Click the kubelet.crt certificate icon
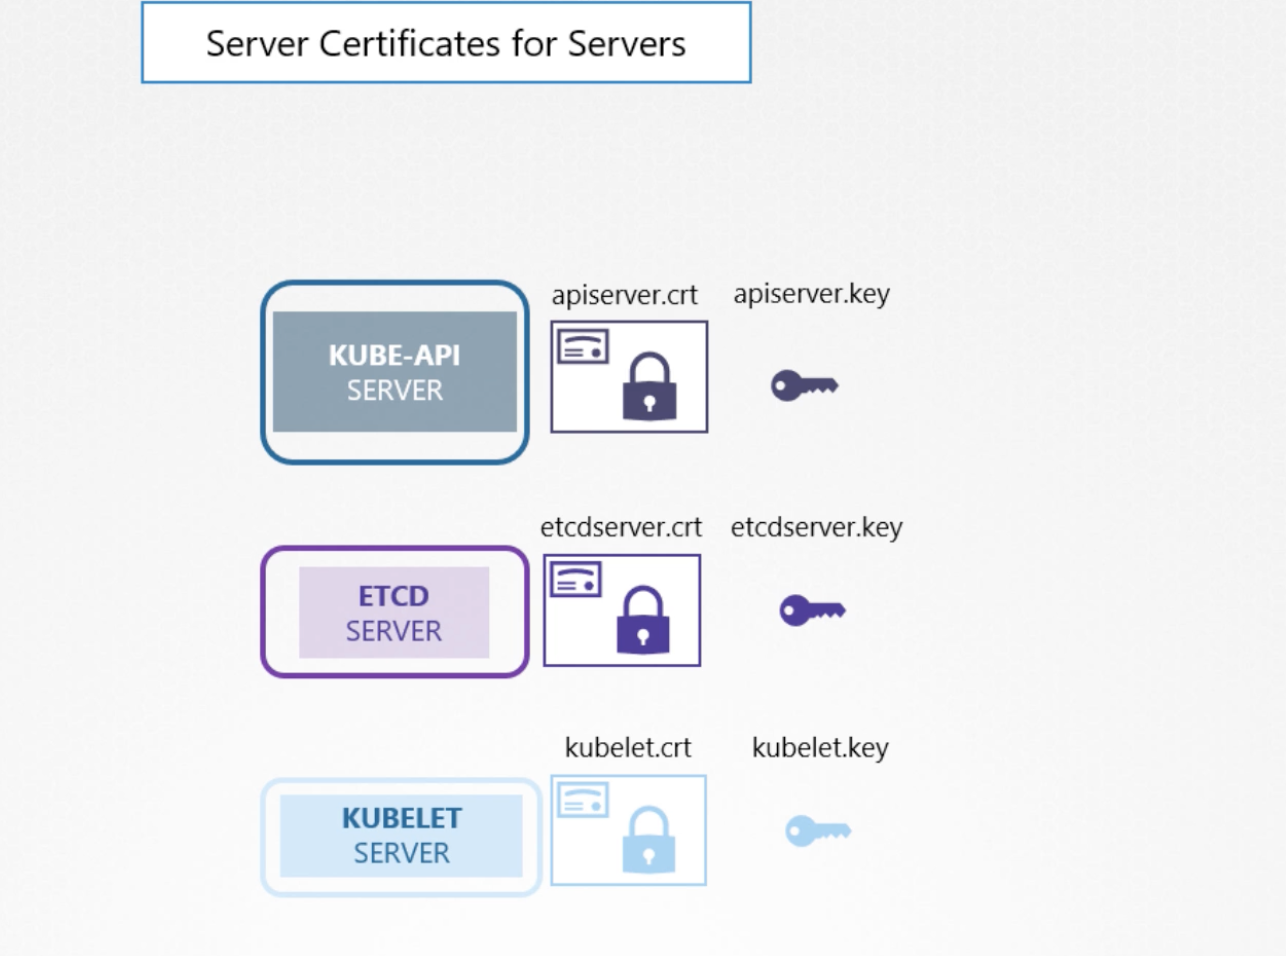The width and height of the screenshot is (1286, 956). [628, 830]
